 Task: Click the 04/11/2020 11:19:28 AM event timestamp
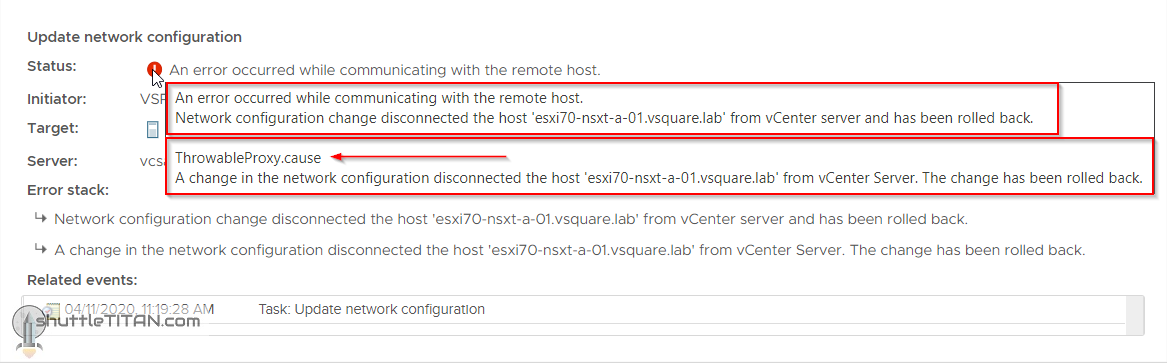pyautogui.click(x=139, y=309)
